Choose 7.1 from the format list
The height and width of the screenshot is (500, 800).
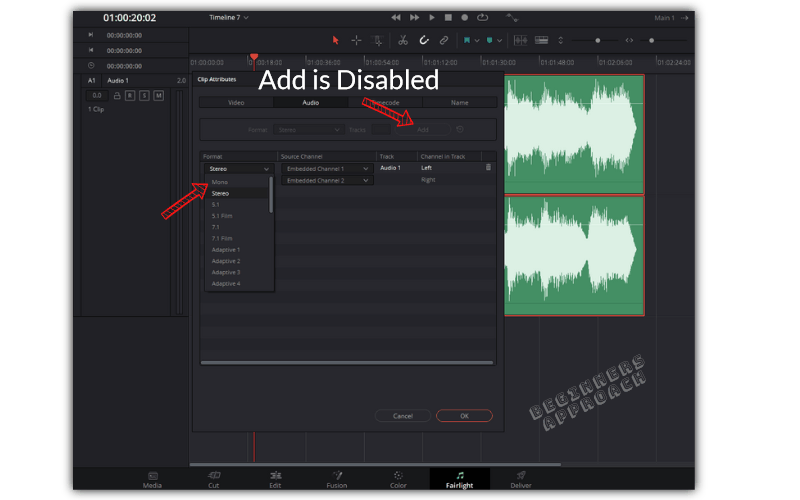[237, 227]
